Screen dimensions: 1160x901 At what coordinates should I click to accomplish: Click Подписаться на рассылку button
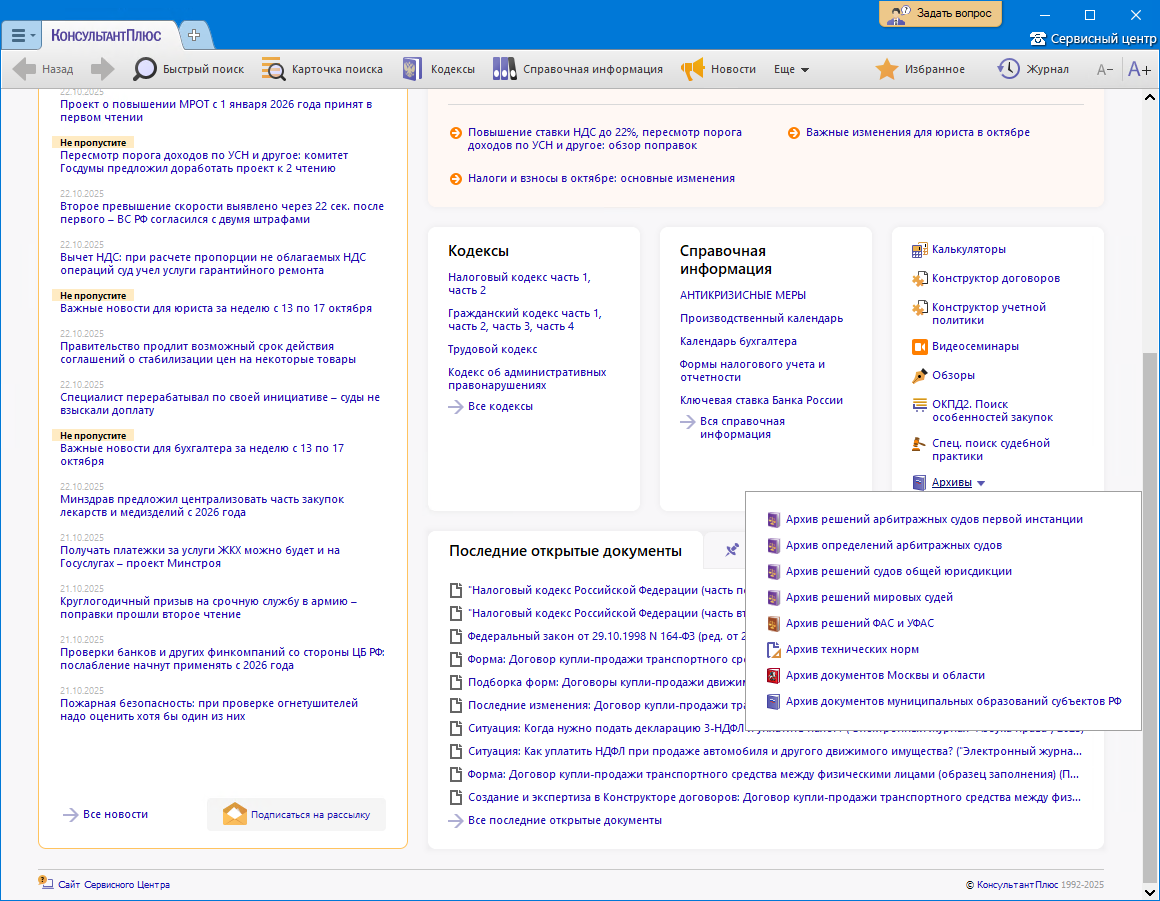(296, 814)
